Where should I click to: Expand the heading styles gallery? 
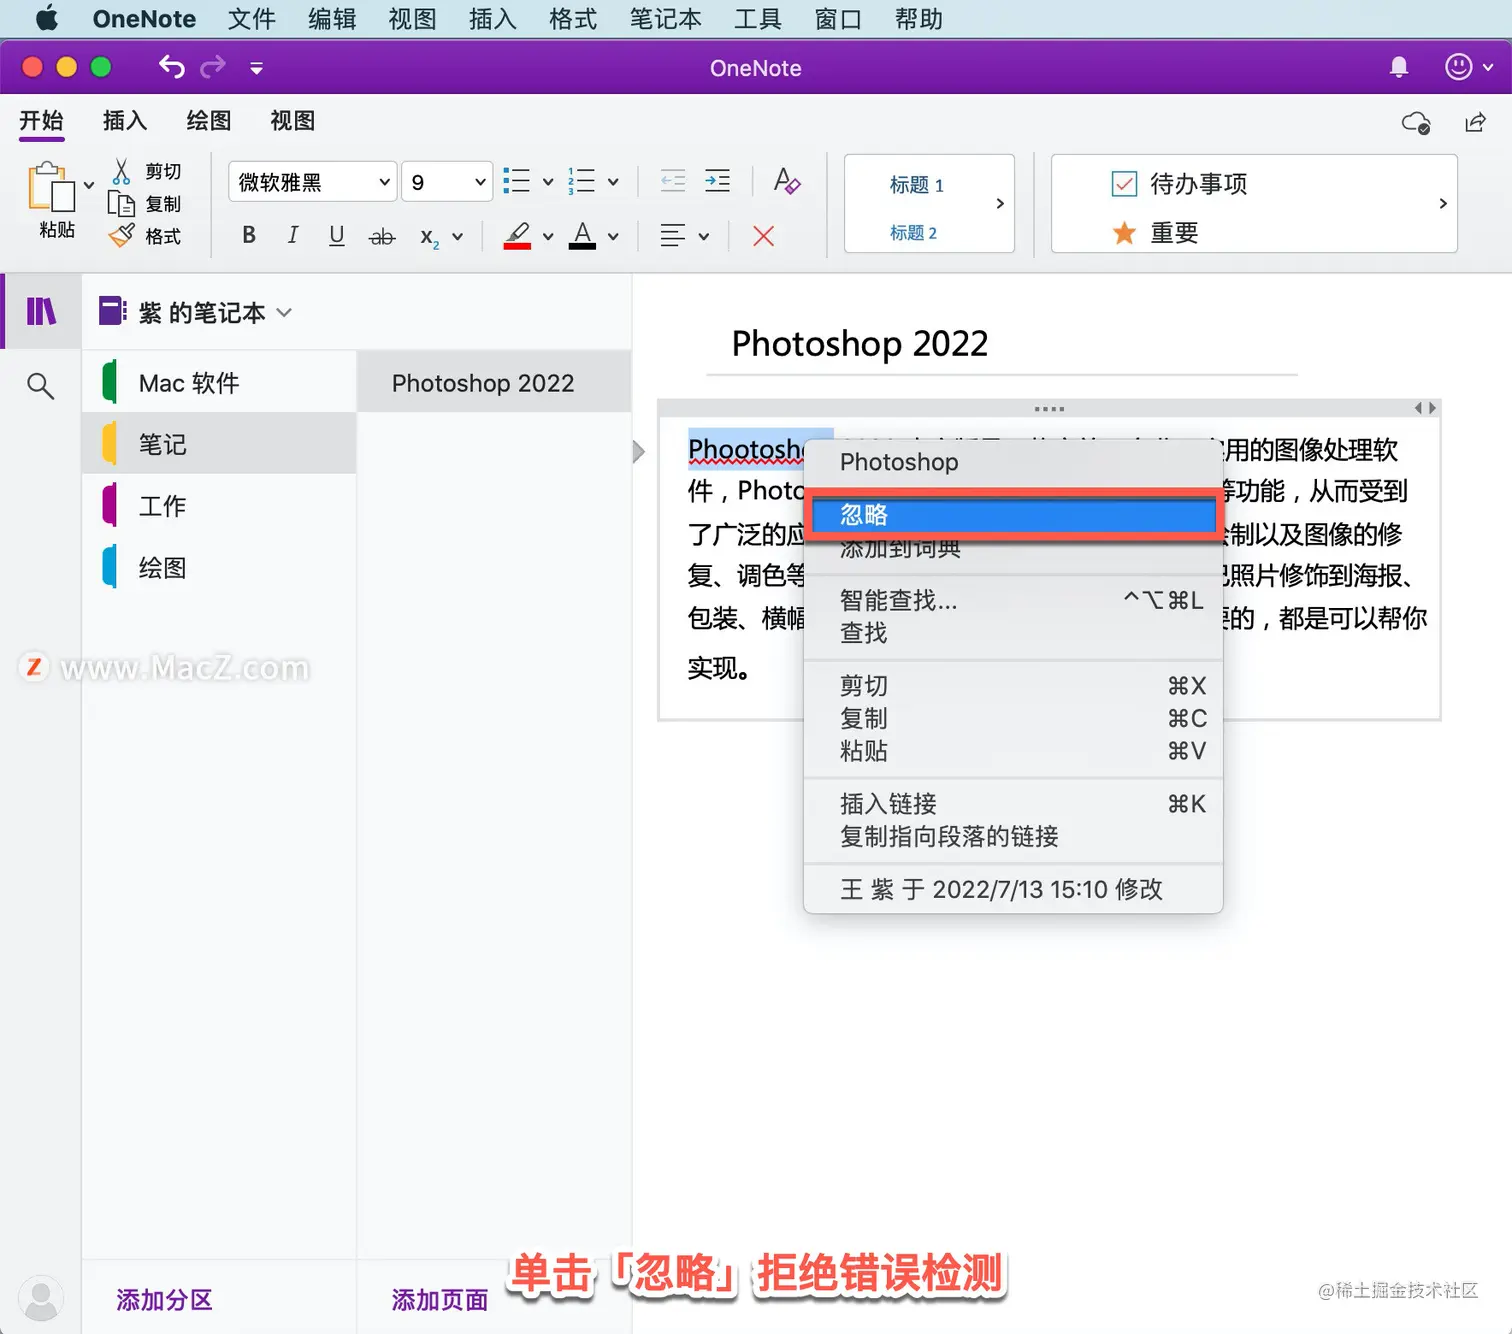(999, 204)
